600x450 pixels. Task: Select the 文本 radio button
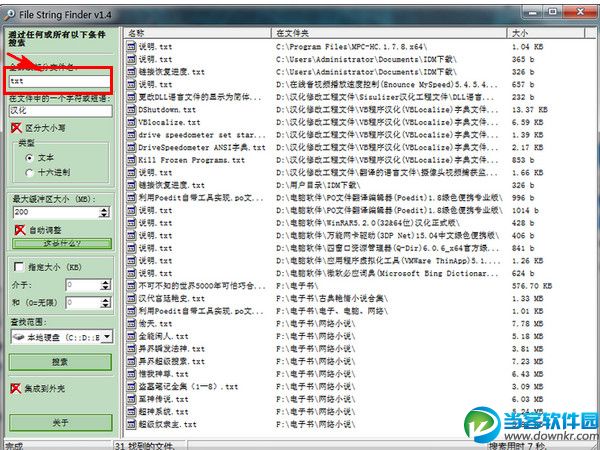[x=29, y=158]
